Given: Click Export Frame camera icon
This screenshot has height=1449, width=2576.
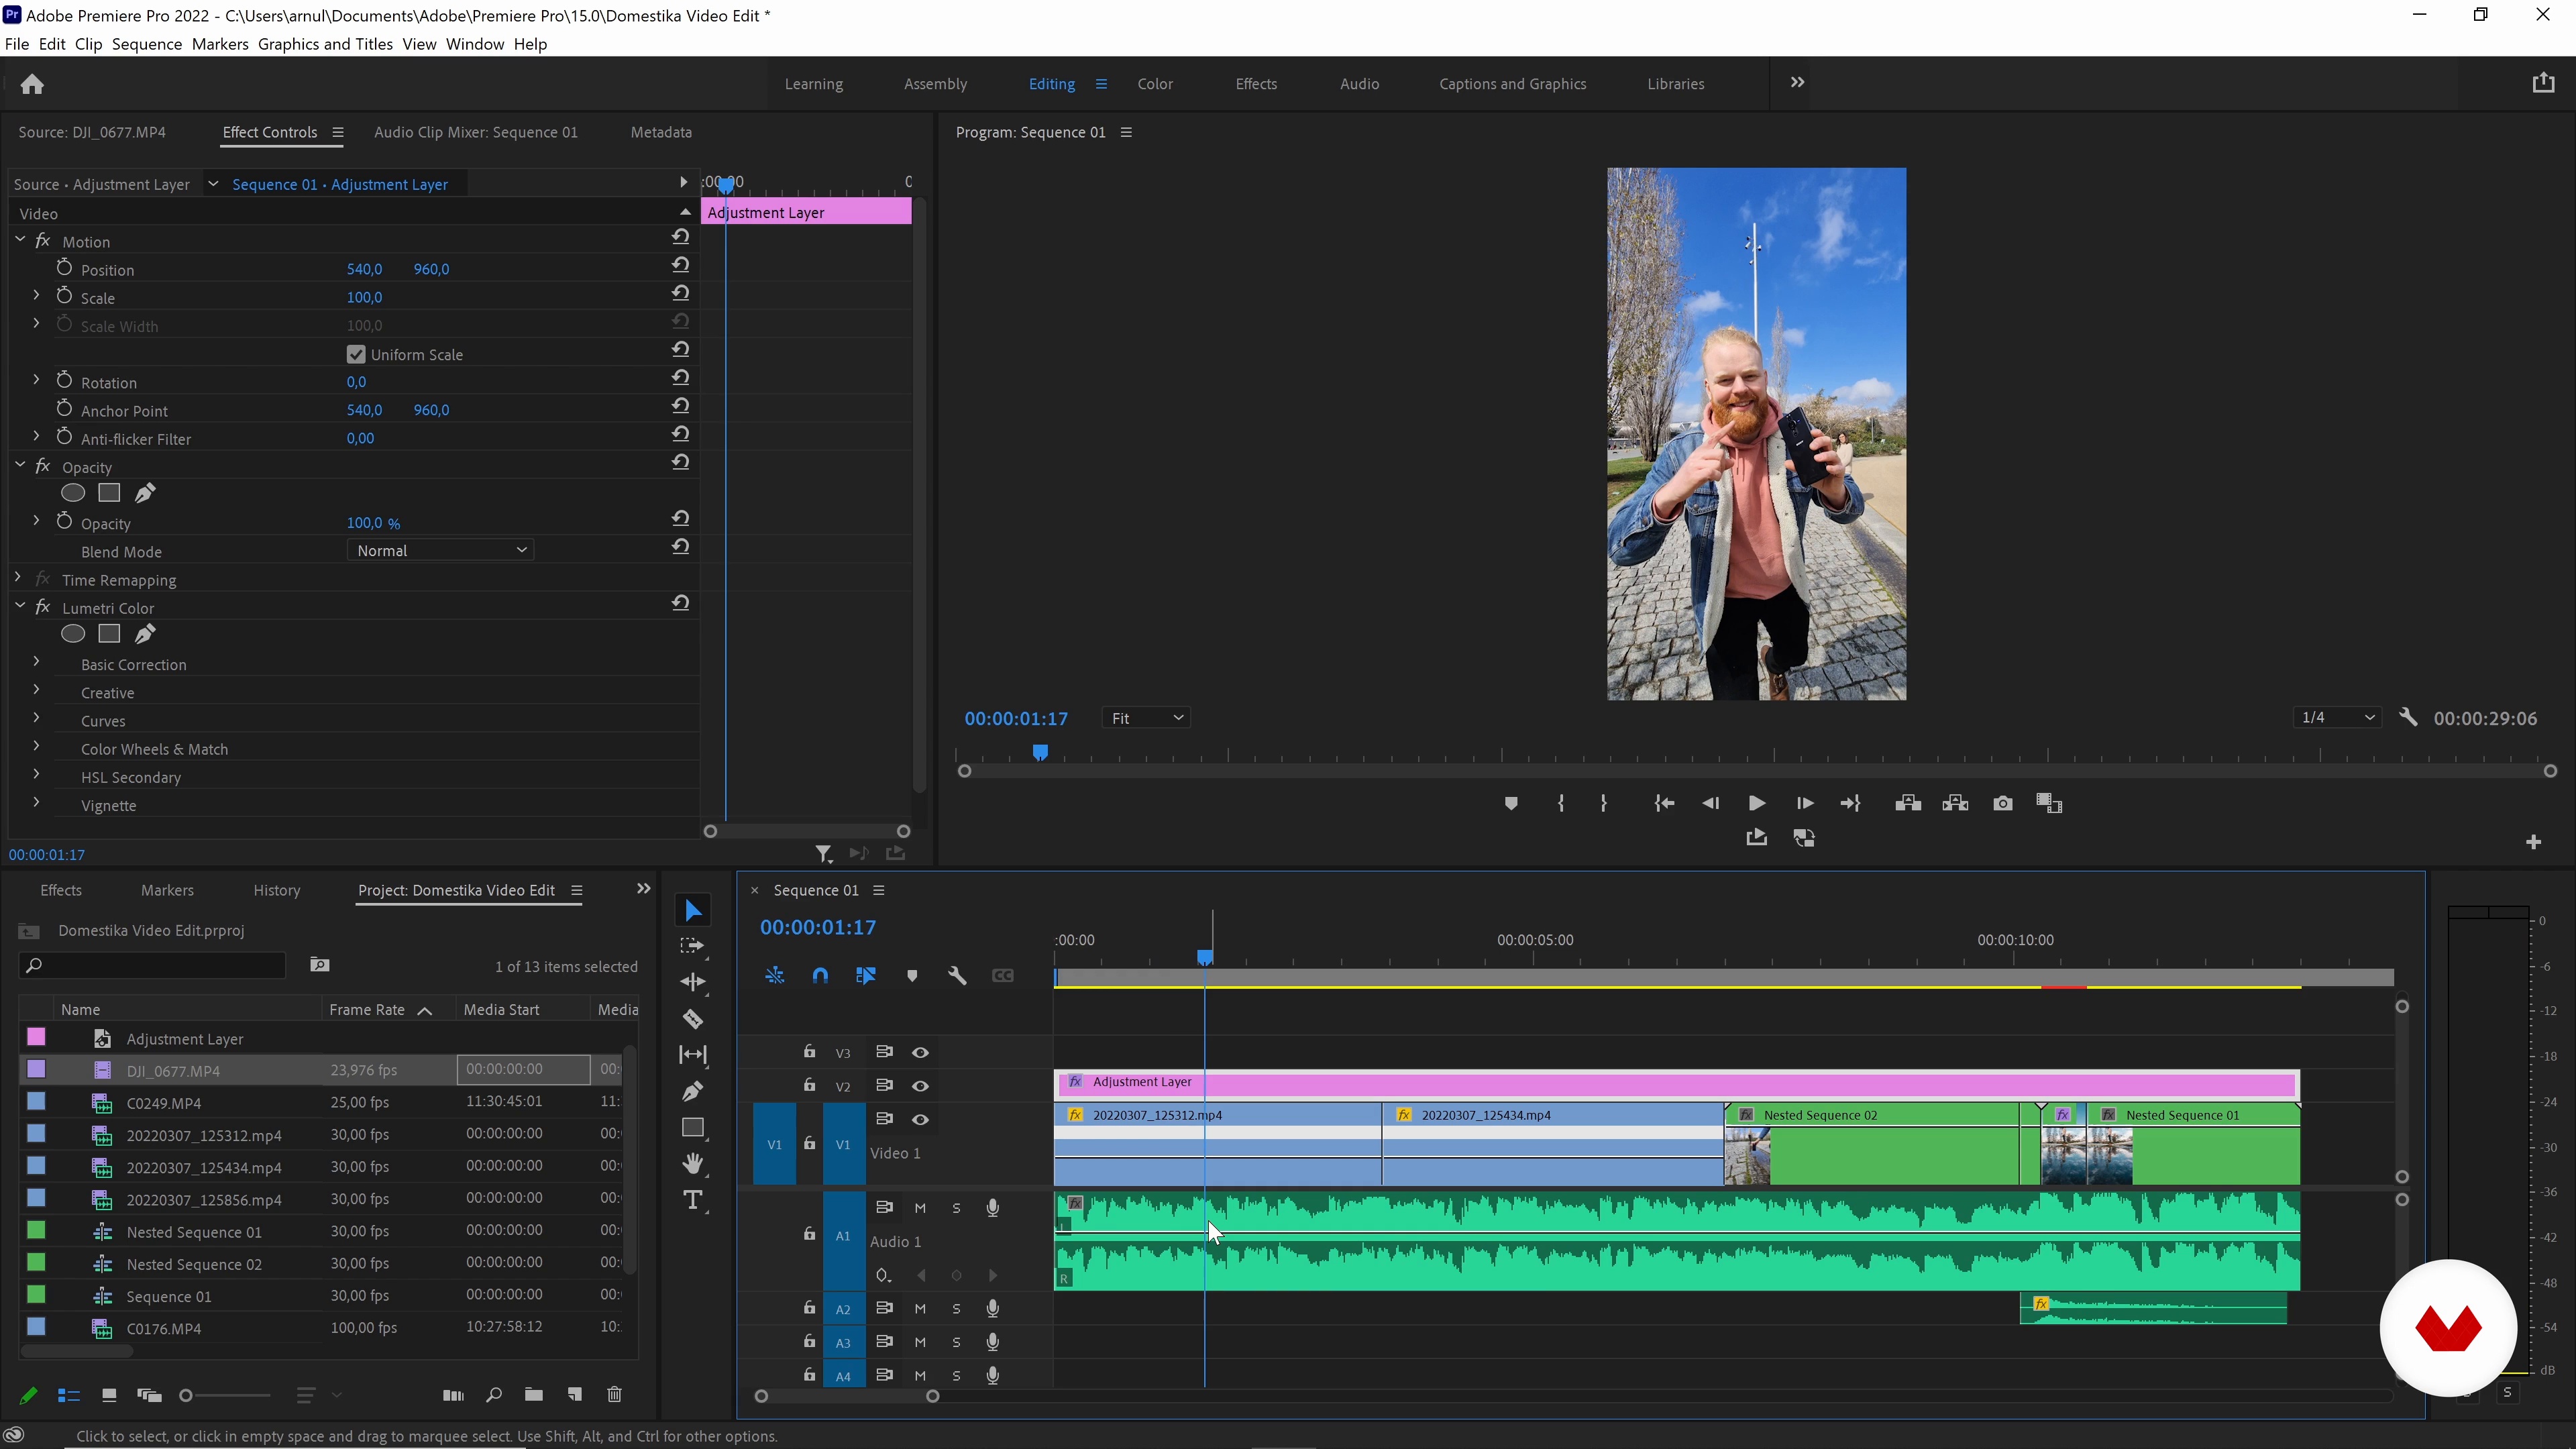Looking at the screenshot, I should [x=2002, y=803].
